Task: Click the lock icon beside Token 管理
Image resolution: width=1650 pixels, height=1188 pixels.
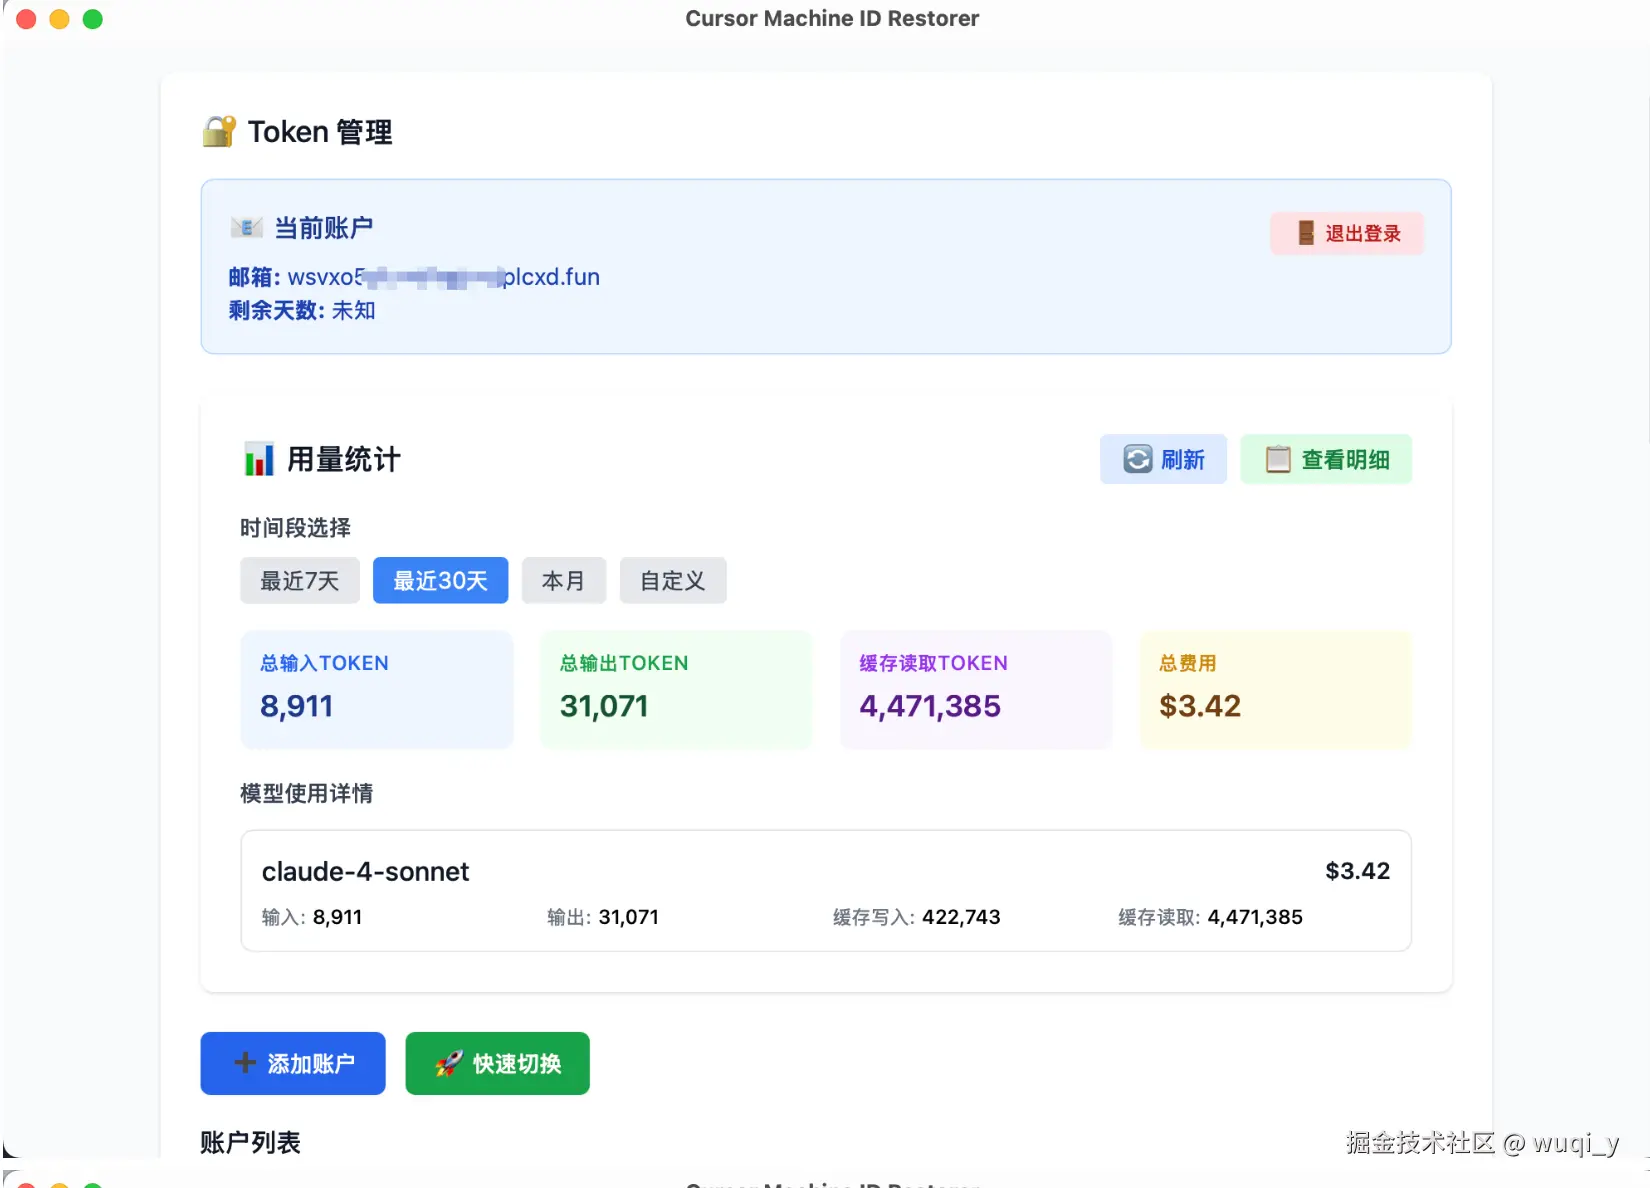Action: pyautogui.click(x=219, y=131)
